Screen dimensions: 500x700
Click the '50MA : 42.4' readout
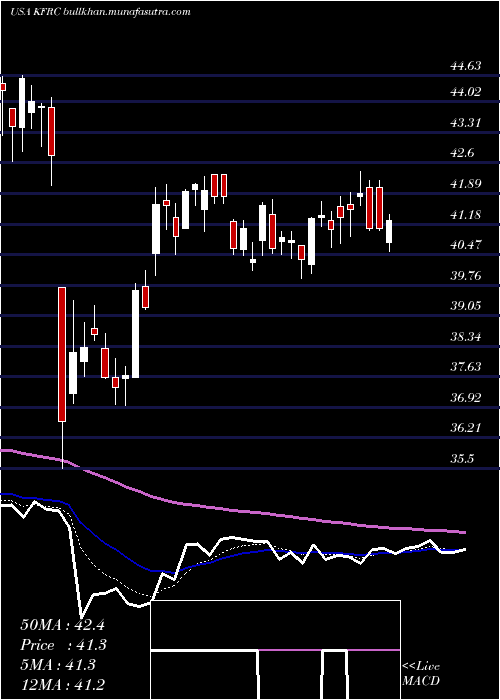pyautogui.click(x=62, y=625)
